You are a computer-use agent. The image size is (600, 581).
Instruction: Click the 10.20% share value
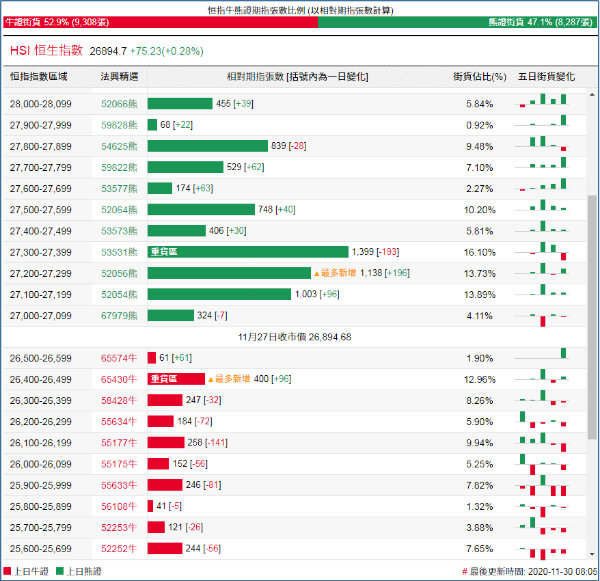pyautogui.click(x=479, y=210)
